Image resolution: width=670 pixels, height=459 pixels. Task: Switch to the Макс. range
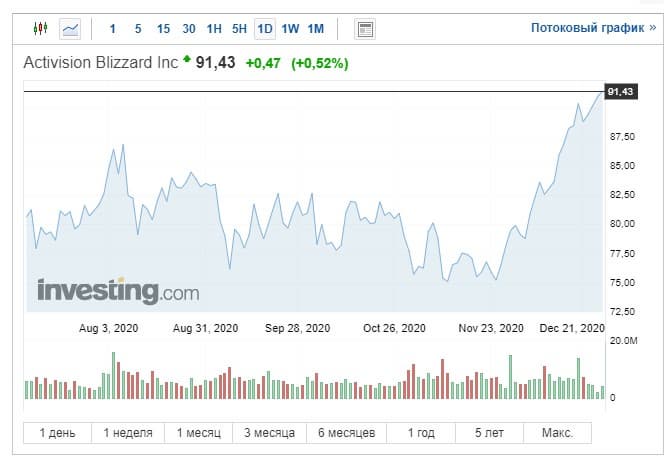[557, 433]
